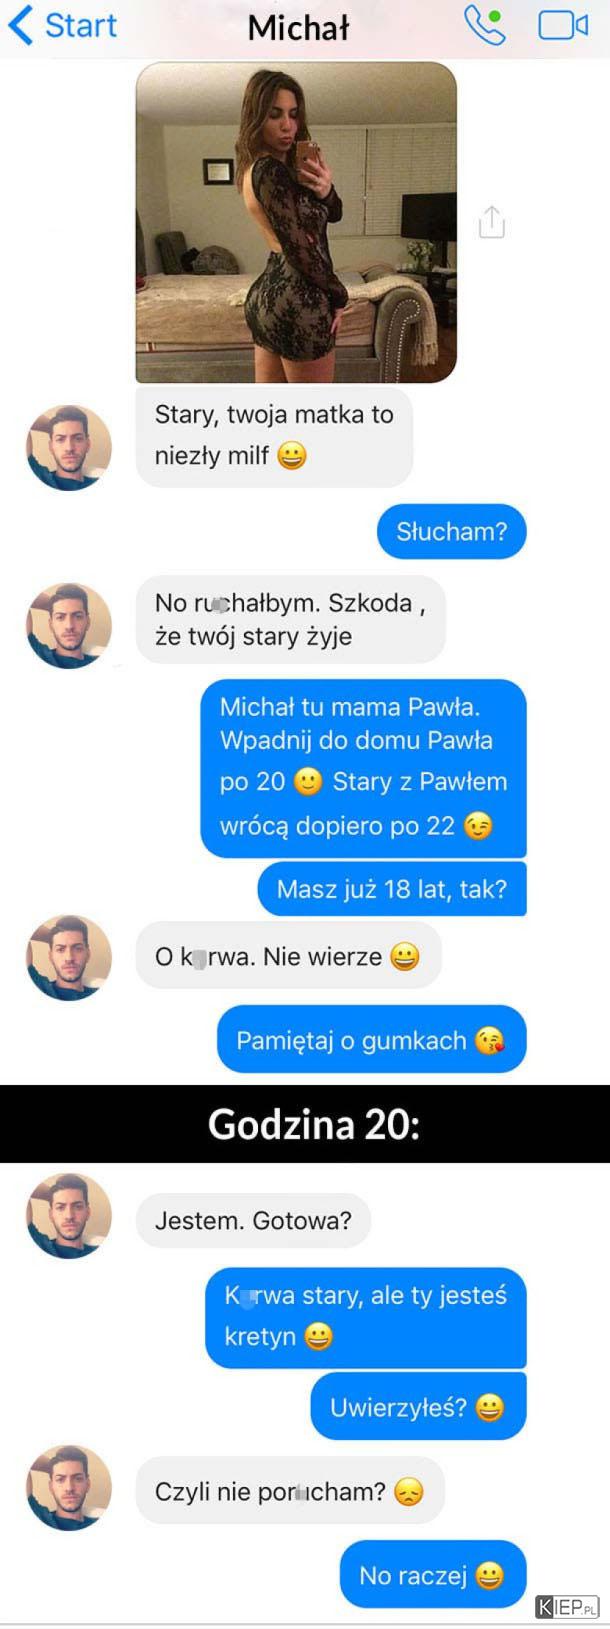
Task: Tap the 'Start' back label
Action: 81,25
